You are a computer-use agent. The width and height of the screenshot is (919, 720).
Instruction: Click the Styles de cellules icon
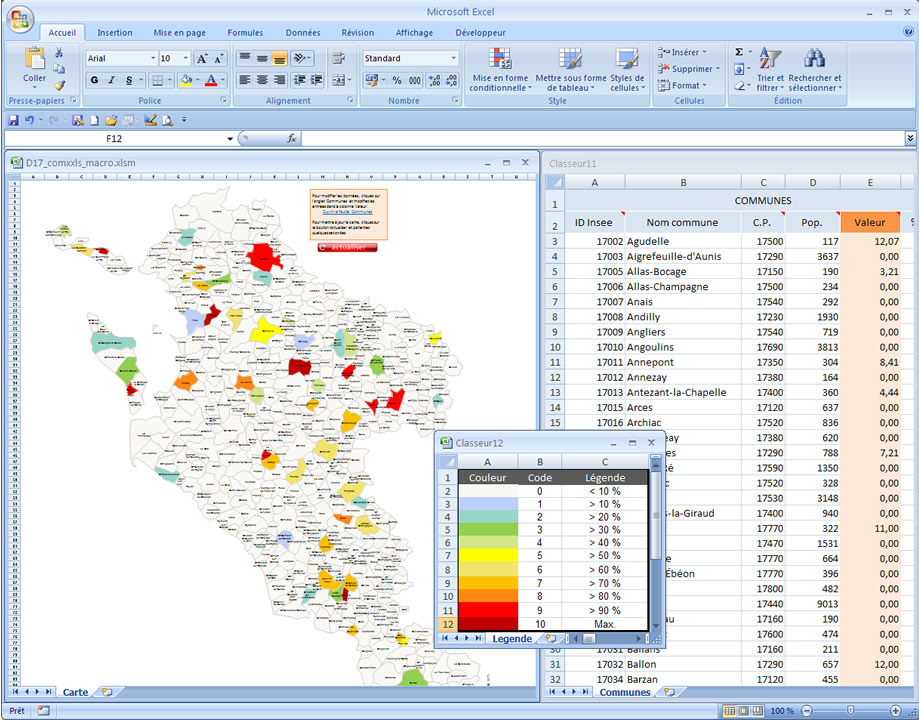coord(627,59)
